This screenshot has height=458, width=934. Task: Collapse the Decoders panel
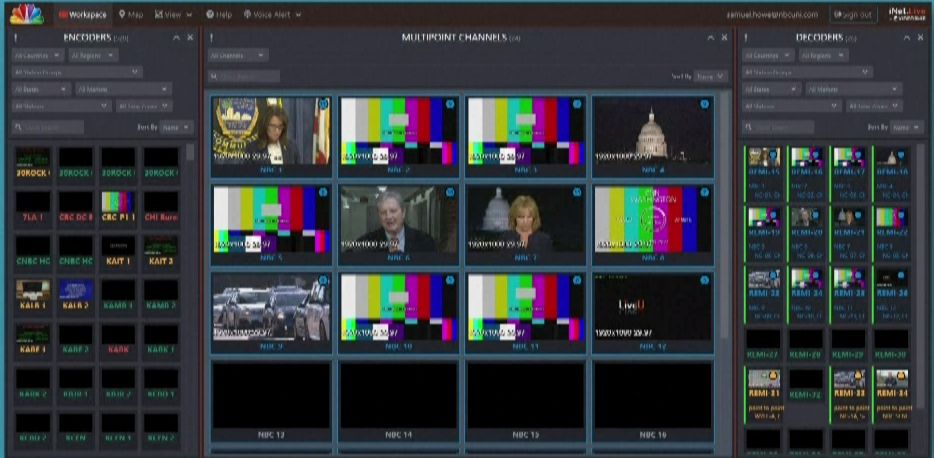point(906,38)
